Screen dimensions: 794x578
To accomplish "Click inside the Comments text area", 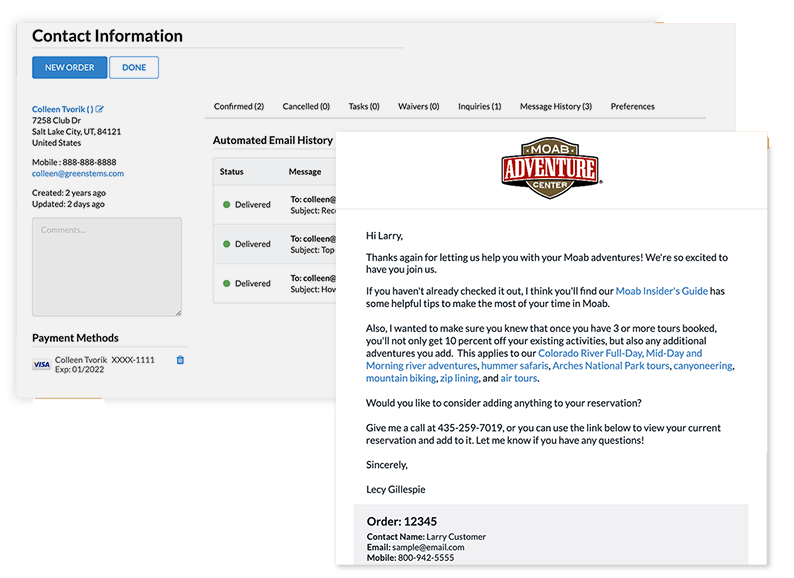I will click(107, 267).
